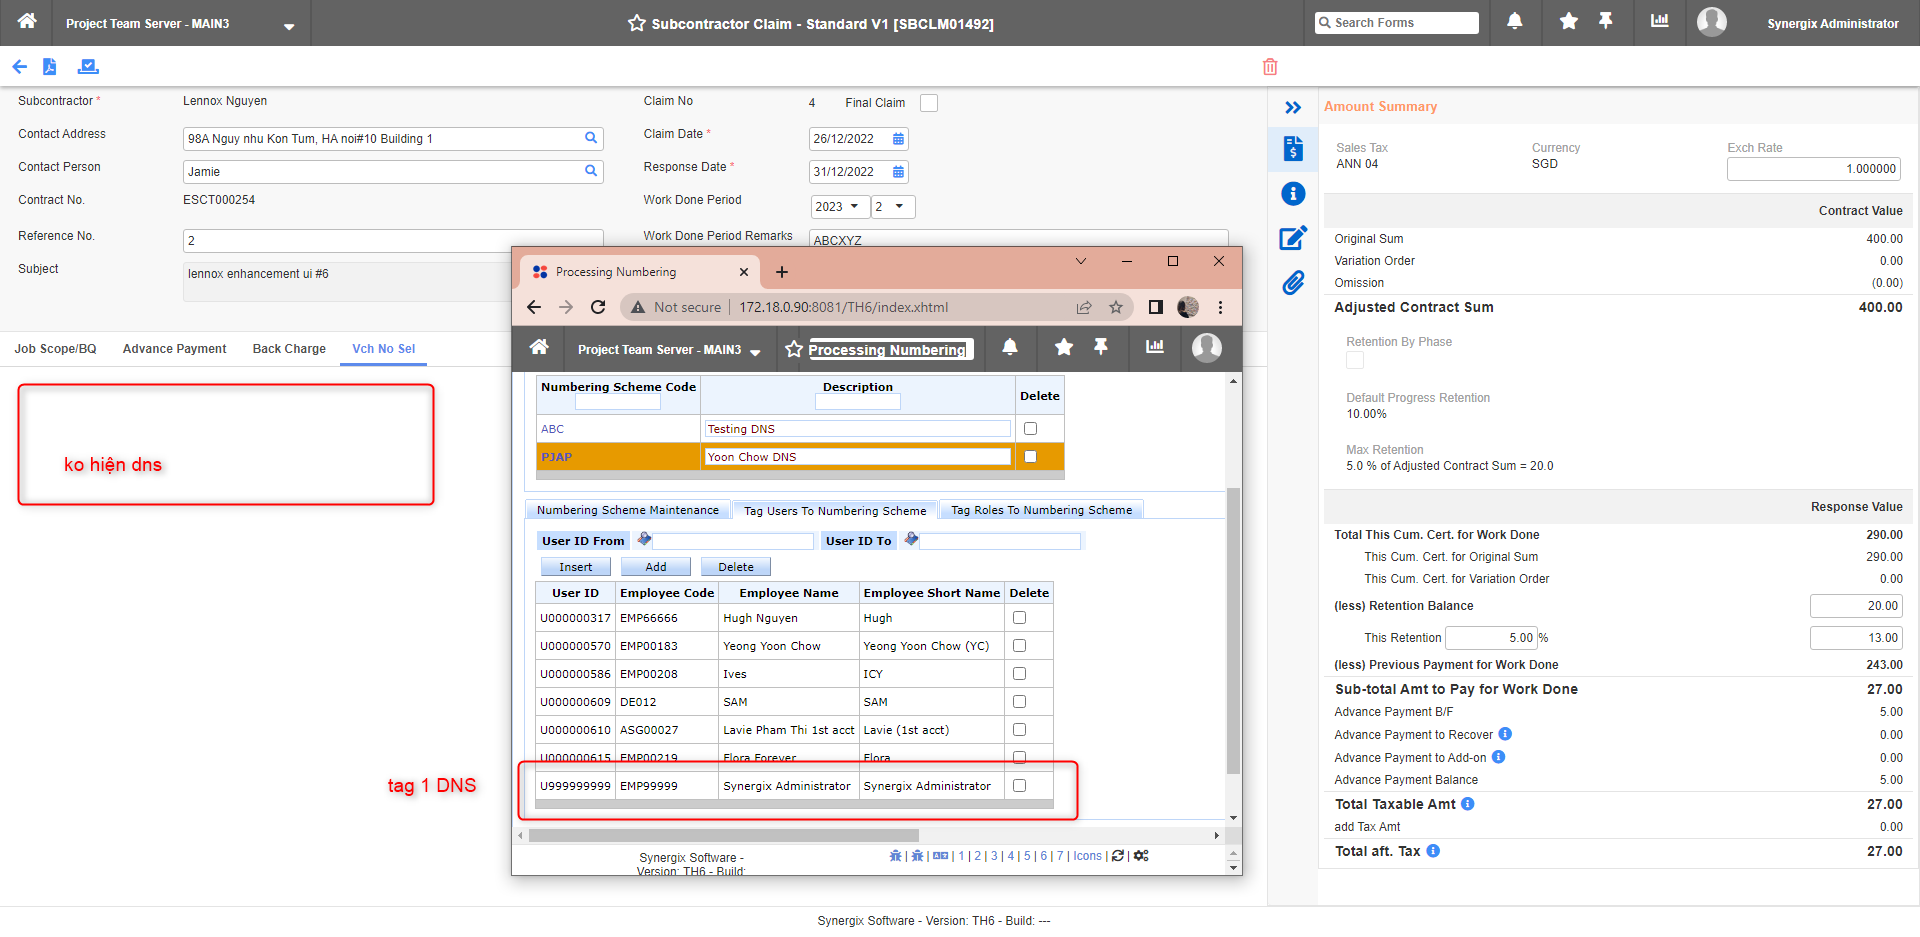The image size is (1920, 937).
Task: Change the Work Done Period year dropdown
Action: [x=839, y=206]
